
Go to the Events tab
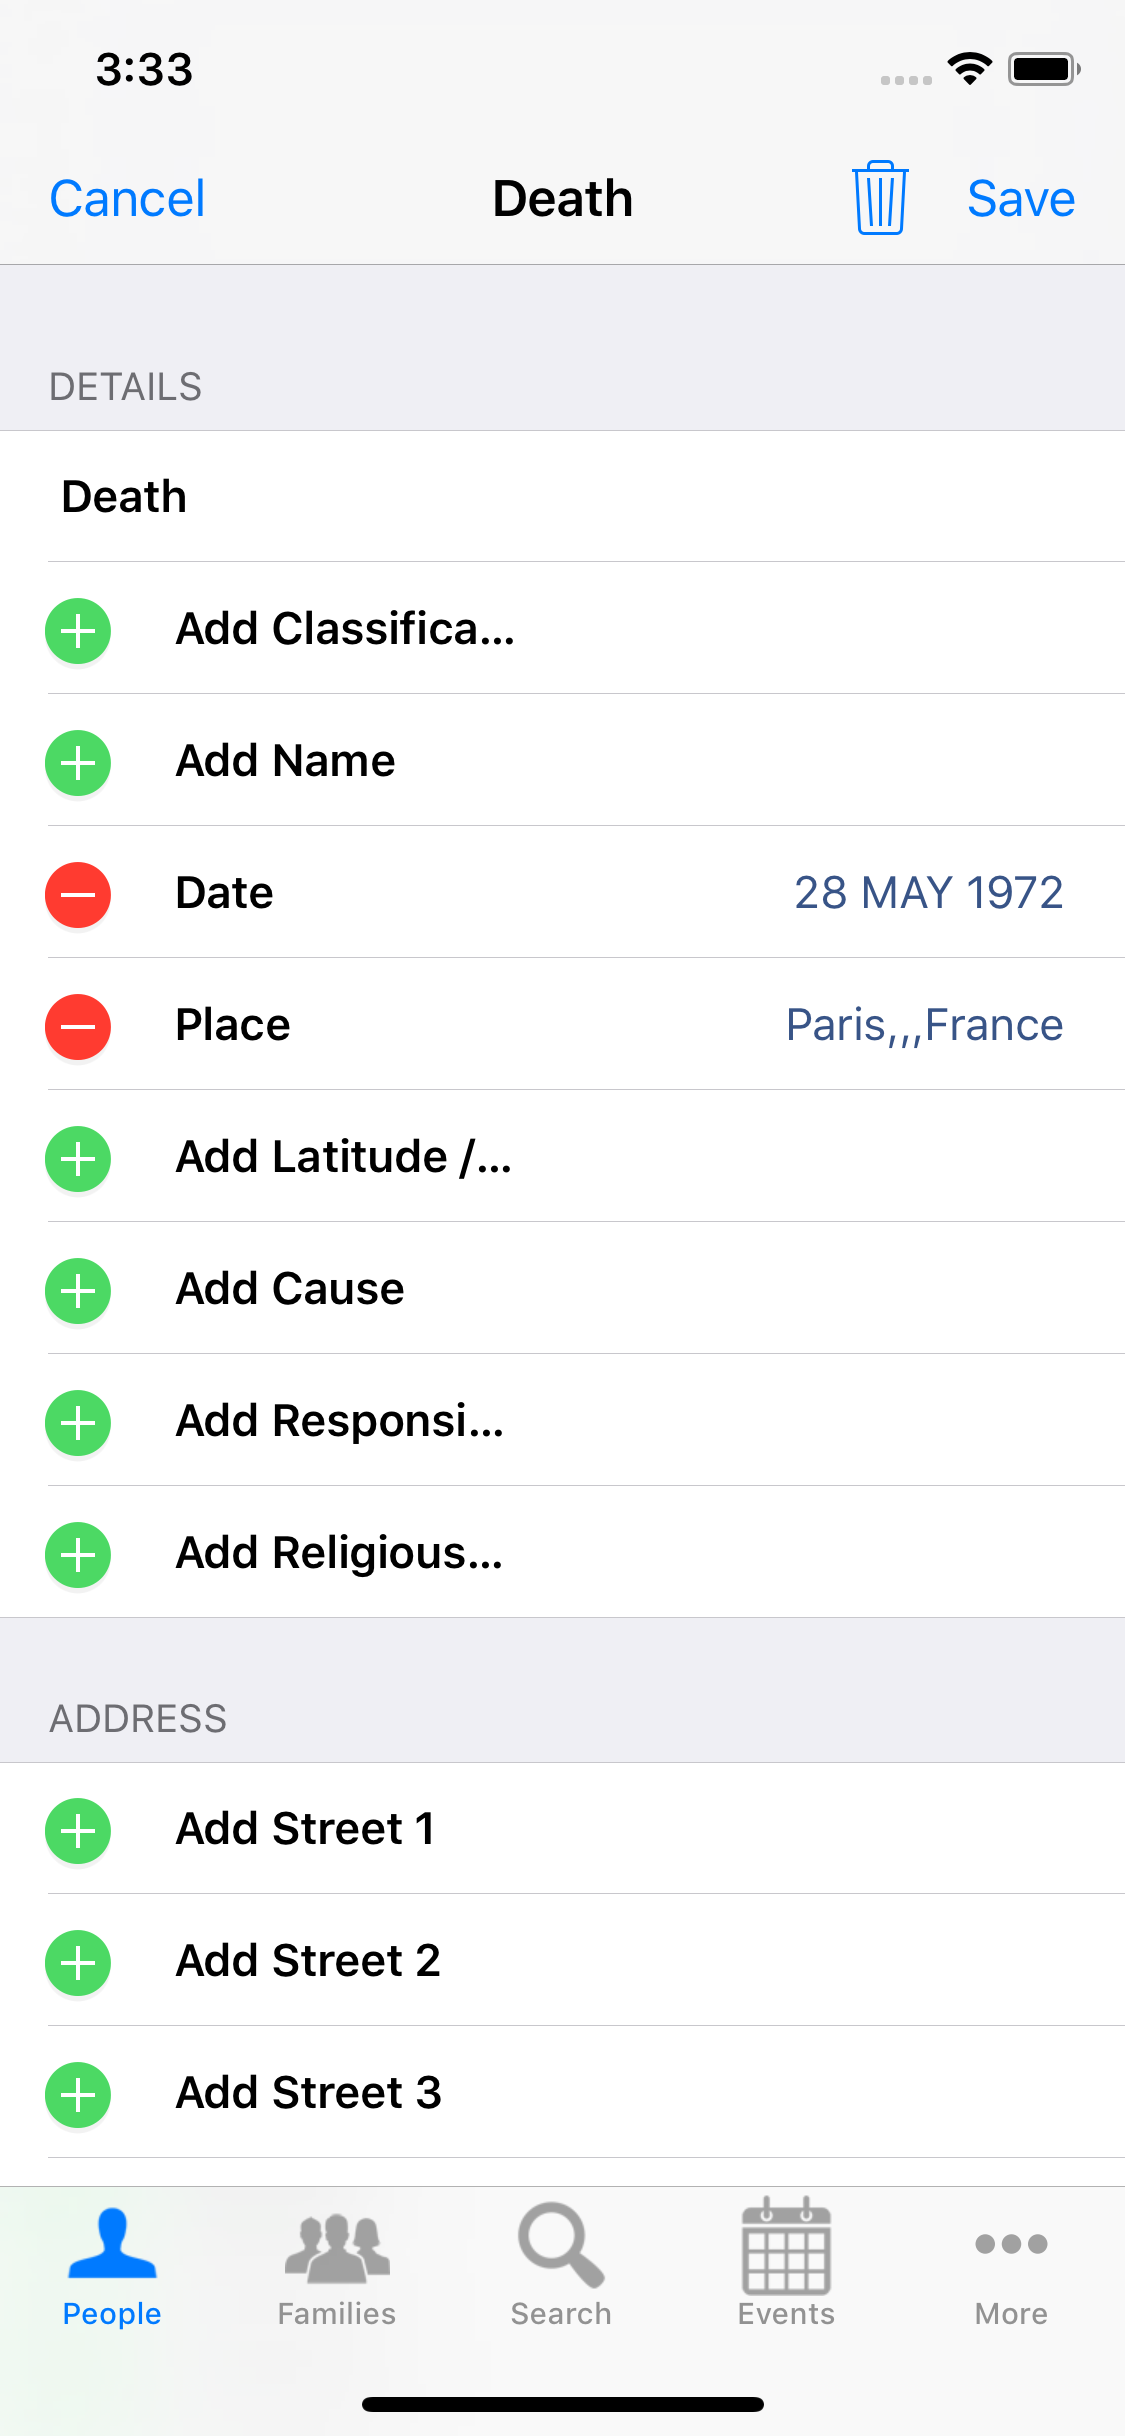pyautogui.click(x=786, y=2267)
